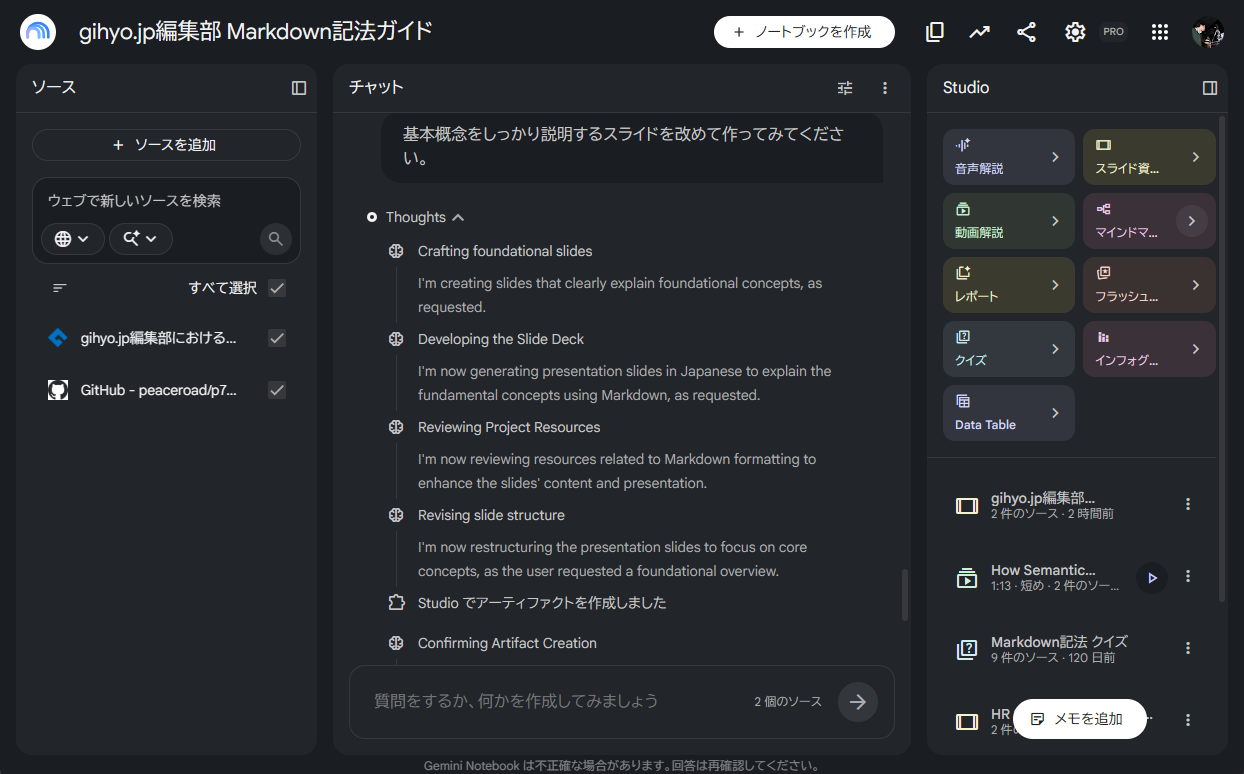Click メモを追加 button
This screenshot has height=774, width=1244.
[x=1079, y=719]
